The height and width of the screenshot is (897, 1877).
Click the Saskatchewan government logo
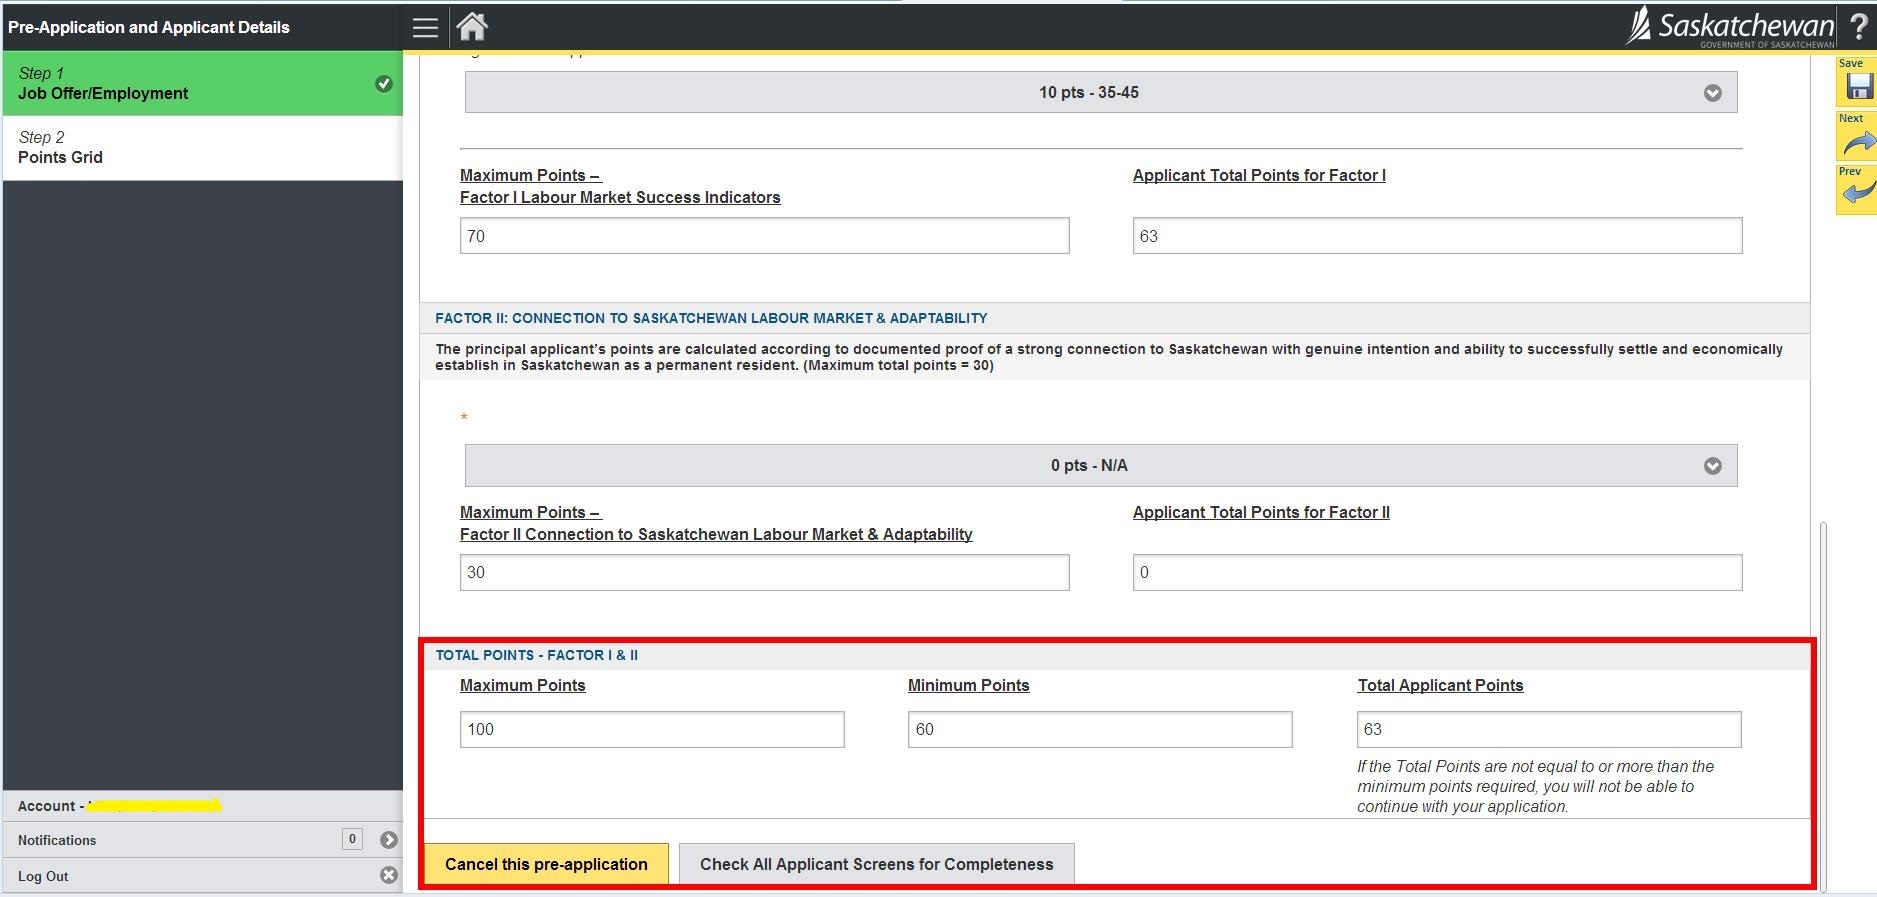(x=1731, y=27)
